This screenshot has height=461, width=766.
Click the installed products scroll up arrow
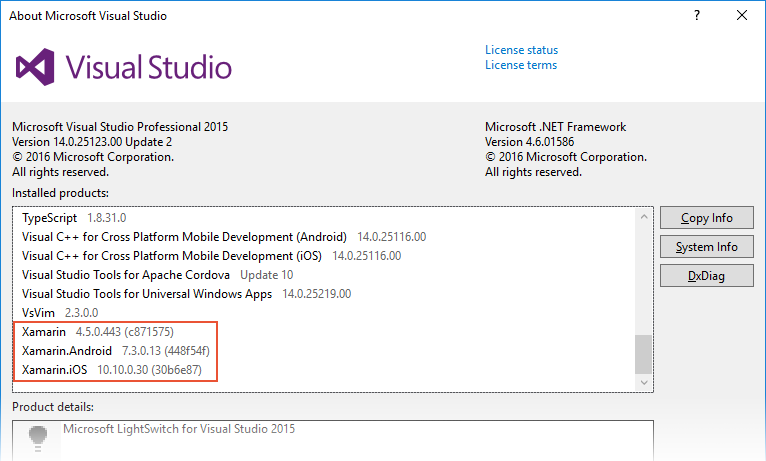[644, 217]
